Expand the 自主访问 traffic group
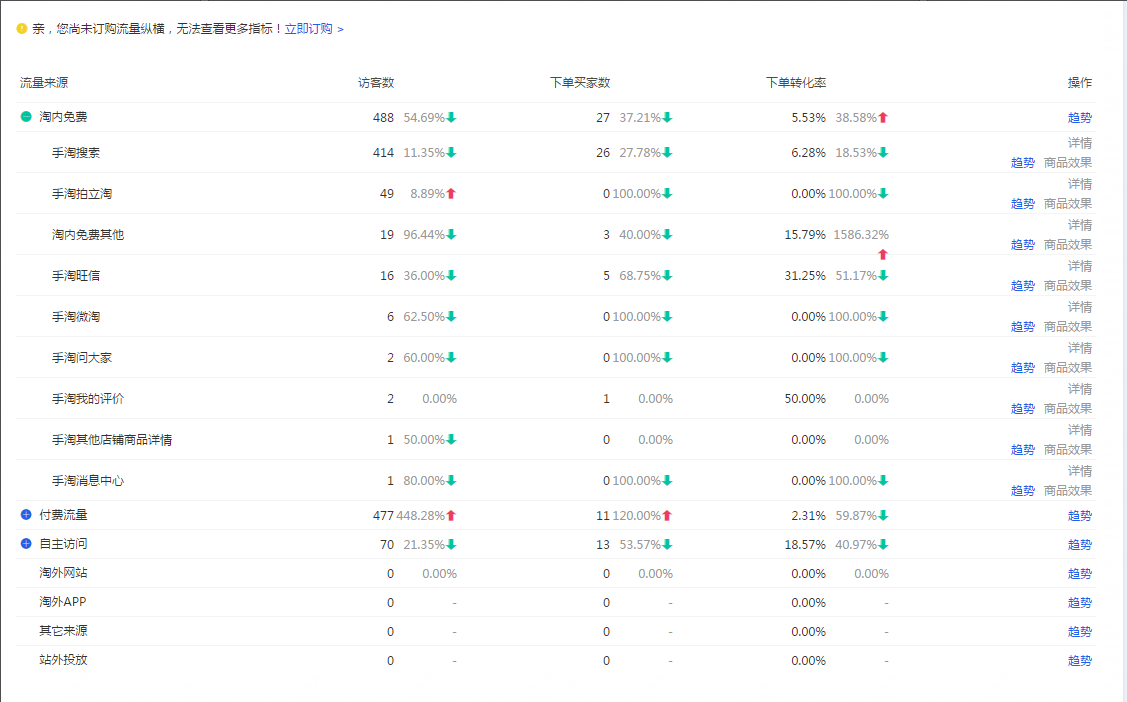 pos(26,543)
